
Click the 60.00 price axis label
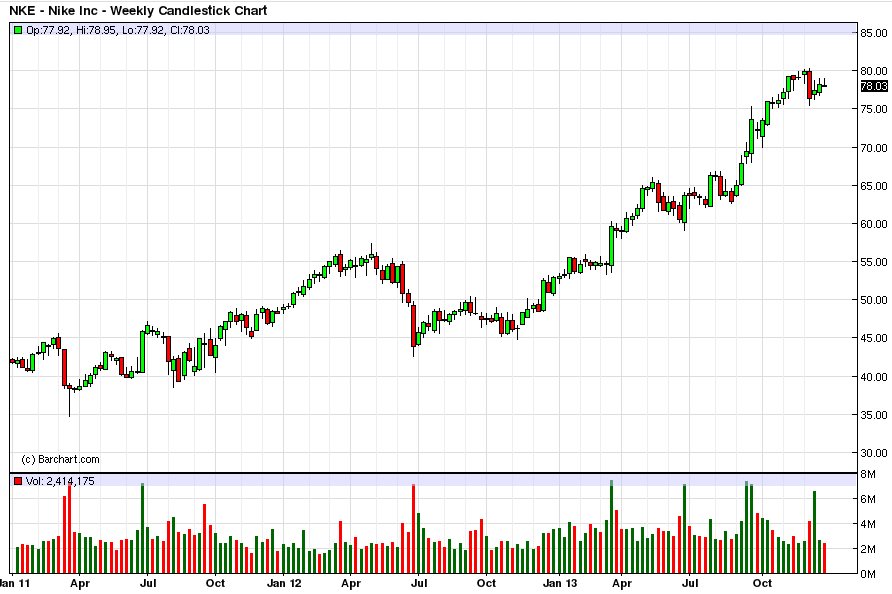pyautogui.click(x=874, y=224)
